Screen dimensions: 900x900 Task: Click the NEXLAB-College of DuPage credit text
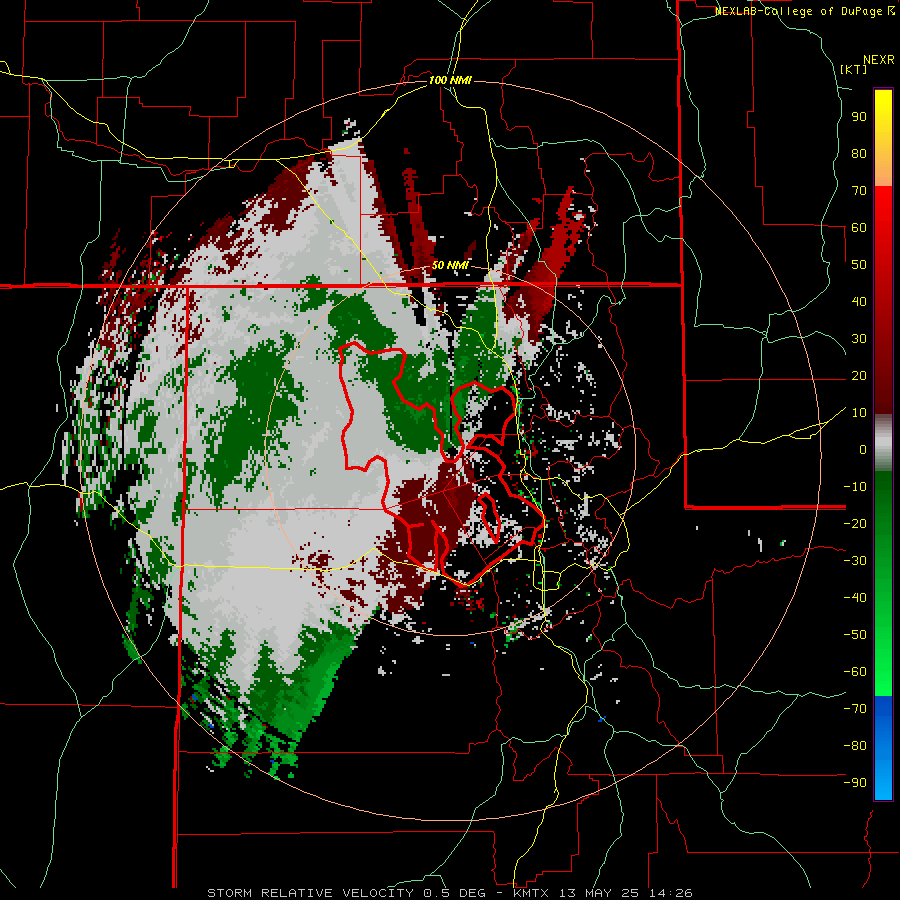point(804,11)
